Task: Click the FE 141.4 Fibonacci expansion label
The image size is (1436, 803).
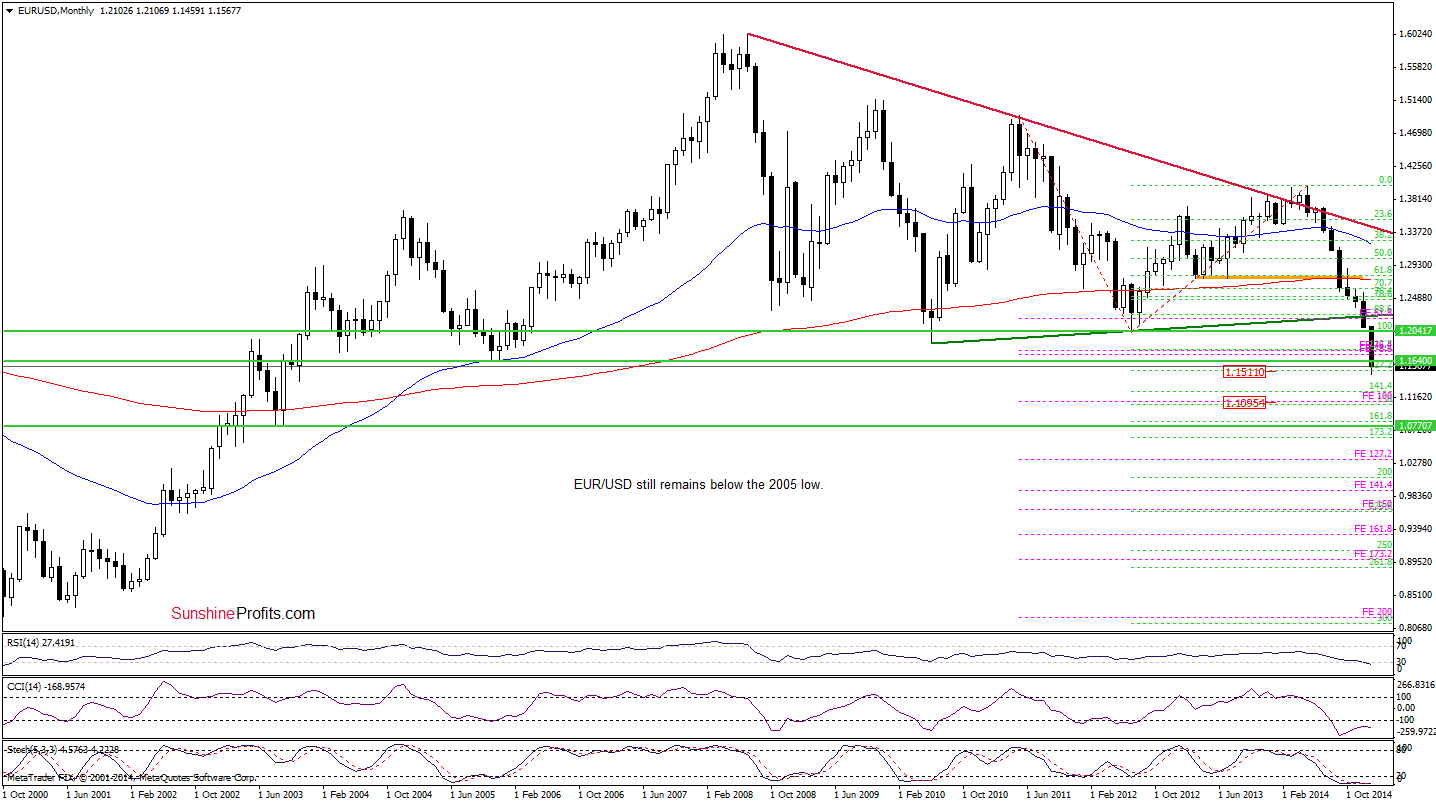Action: point(1374,484)
